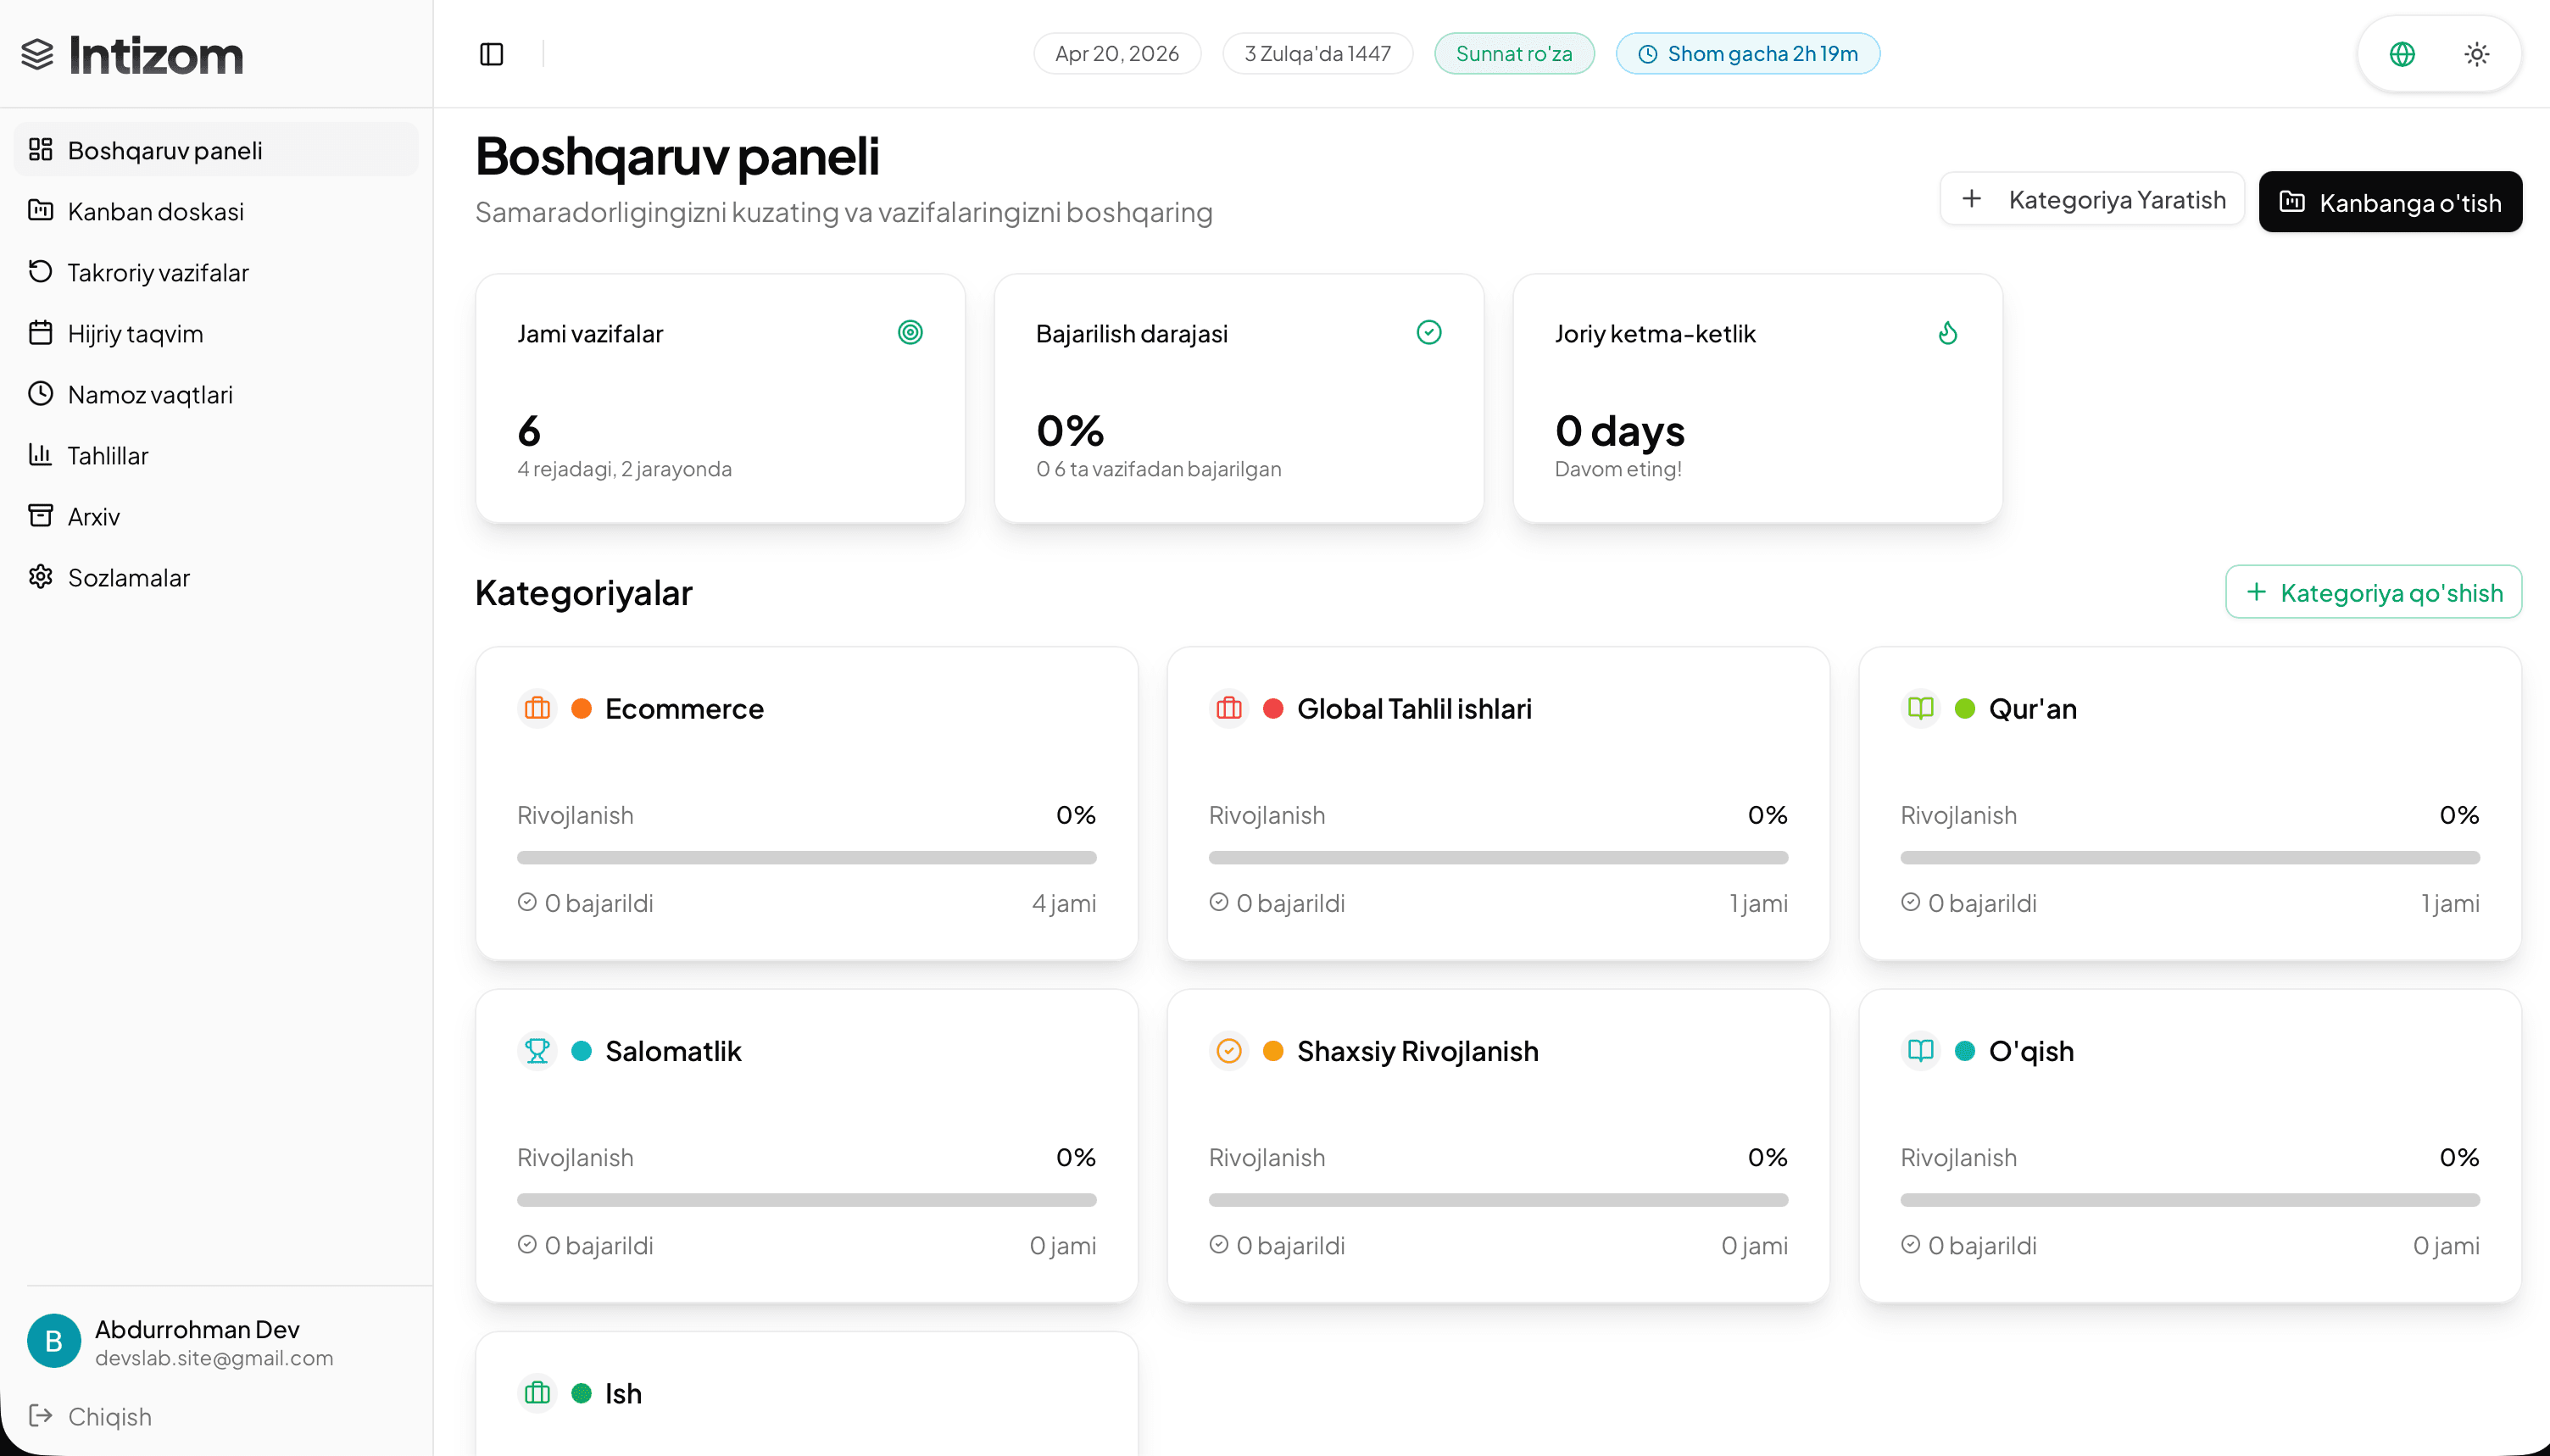Viewport: 2550px width, 1456px height.
Task: Collapse the sidebar using the panel toggle
Action: pos(491,54)
